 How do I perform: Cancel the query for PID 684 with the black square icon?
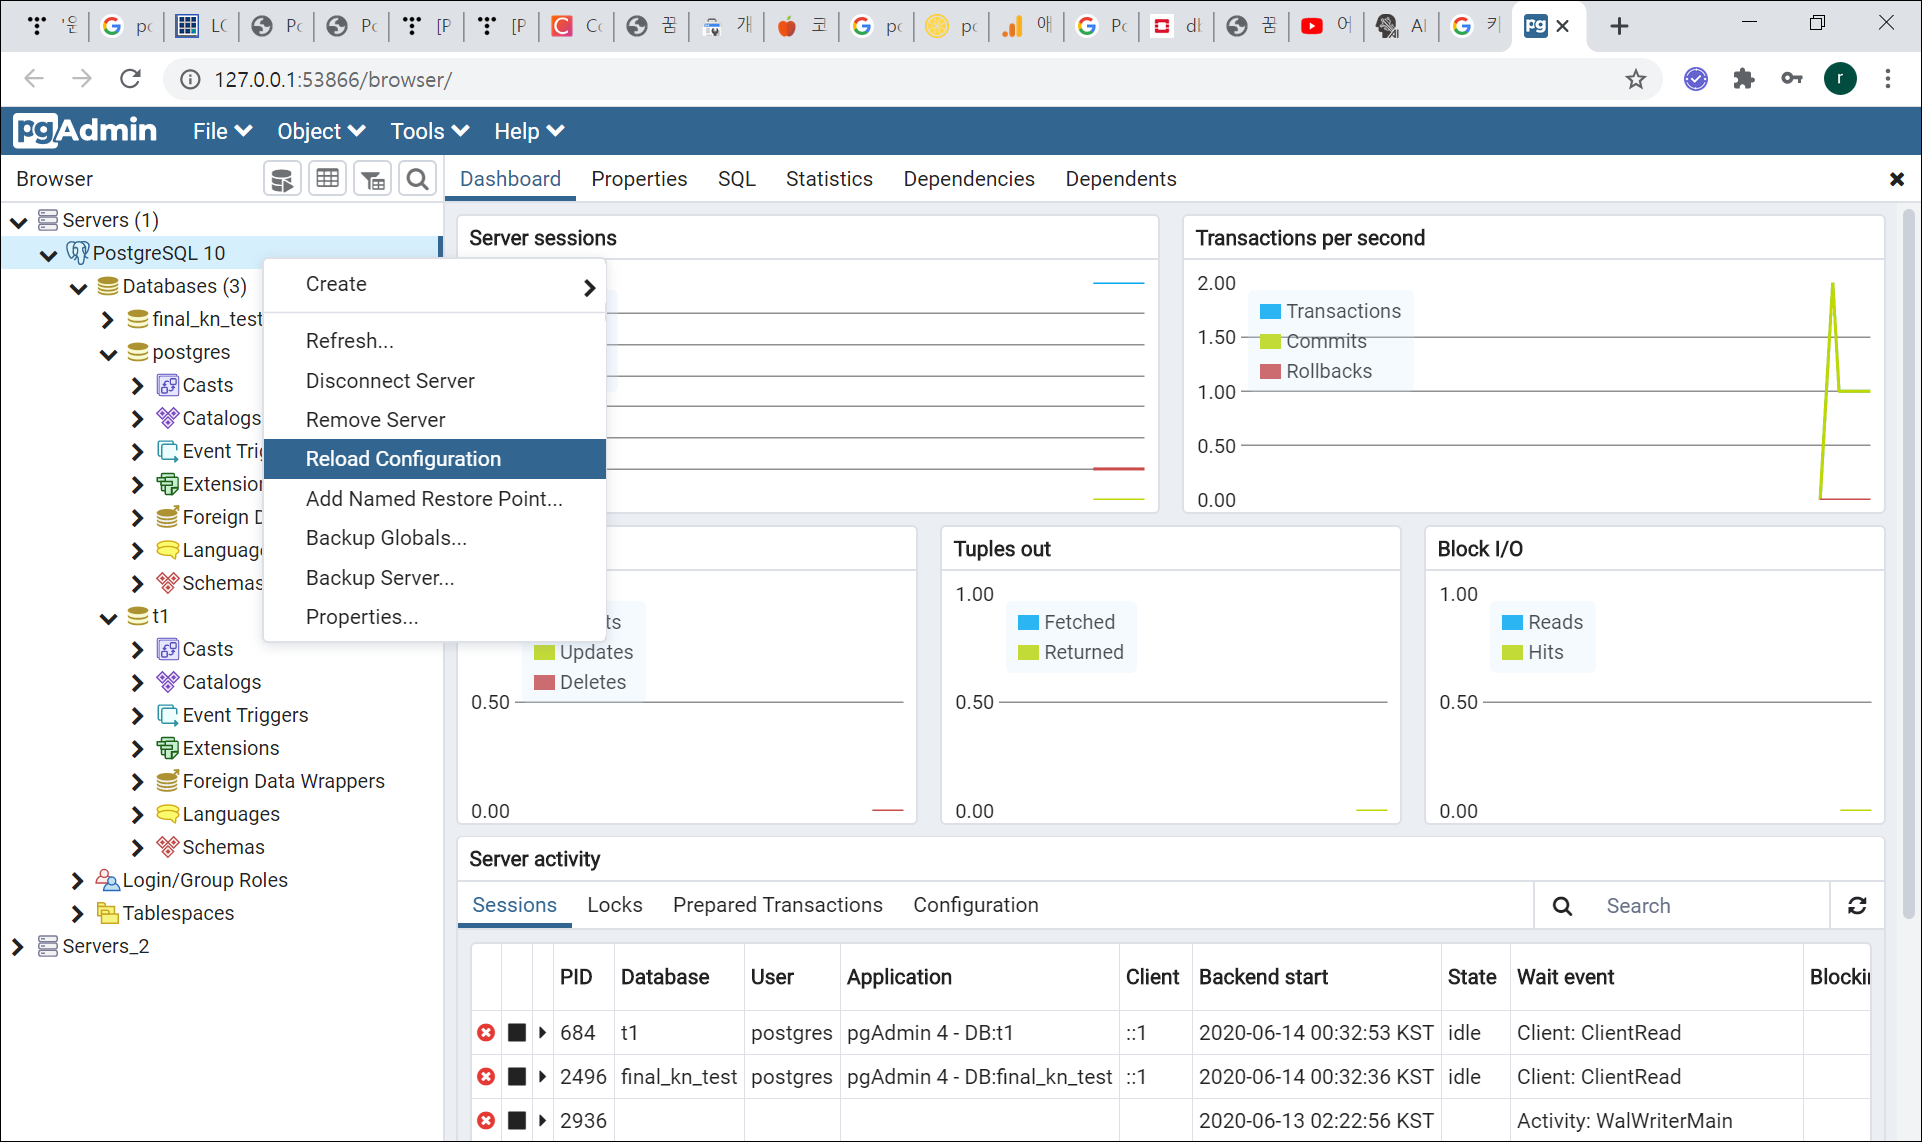point(517,1032)
